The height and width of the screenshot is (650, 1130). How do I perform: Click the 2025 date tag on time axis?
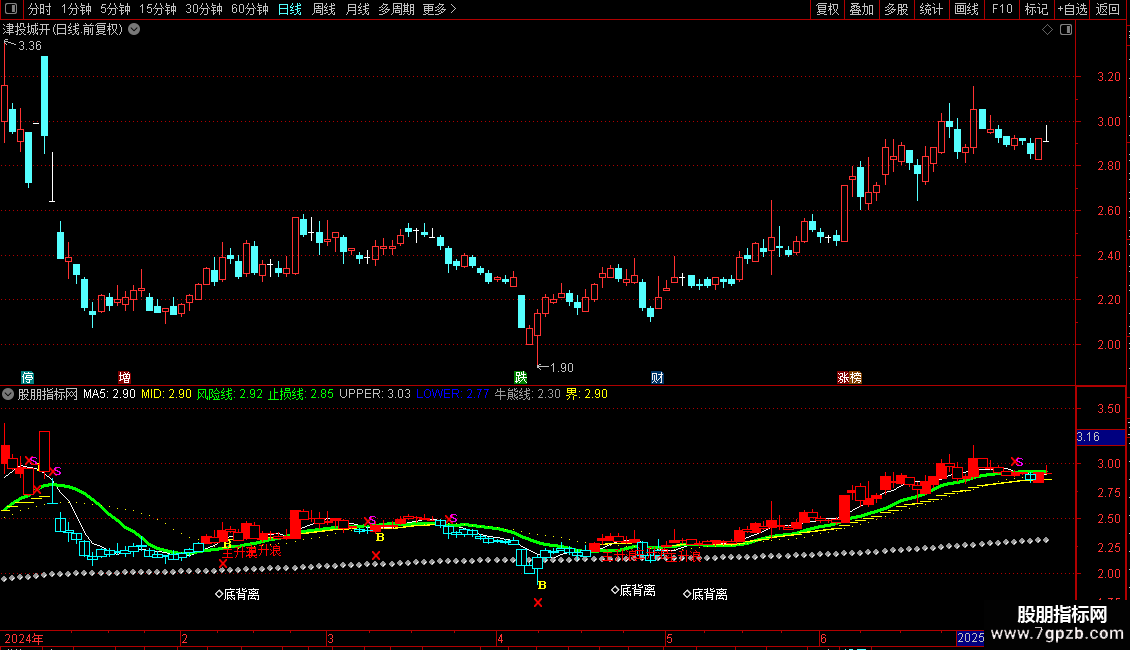[x=970, y=638]
